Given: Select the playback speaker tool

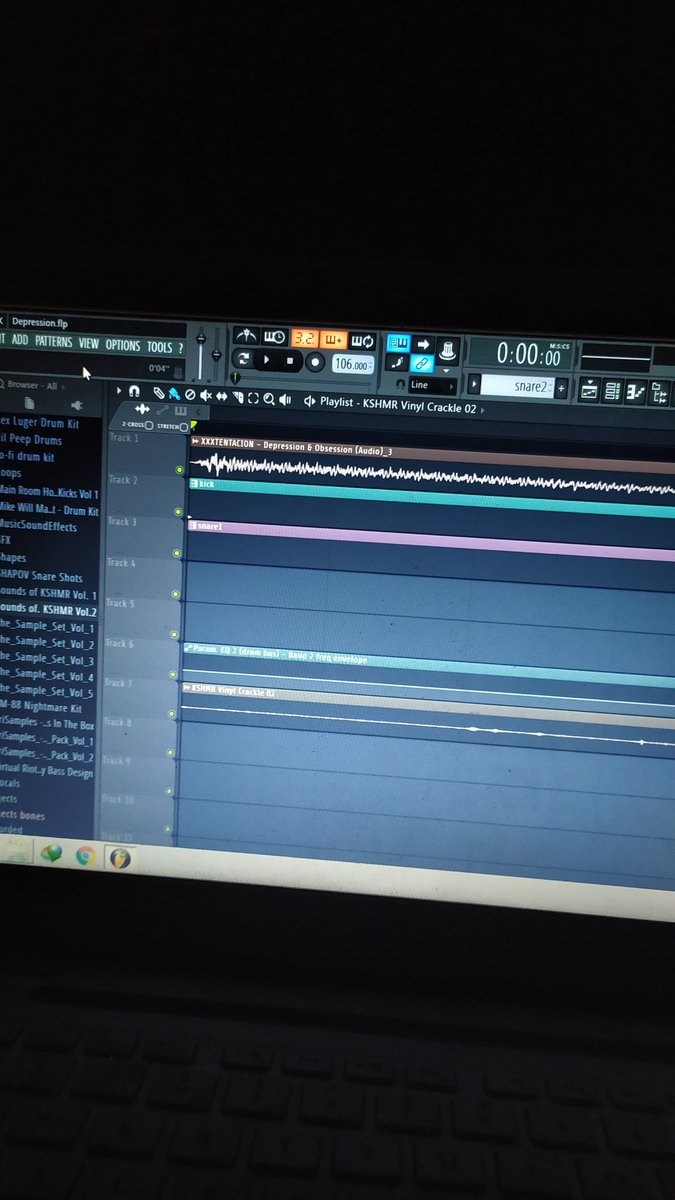Looking at the screenshot, I should 285,400.
